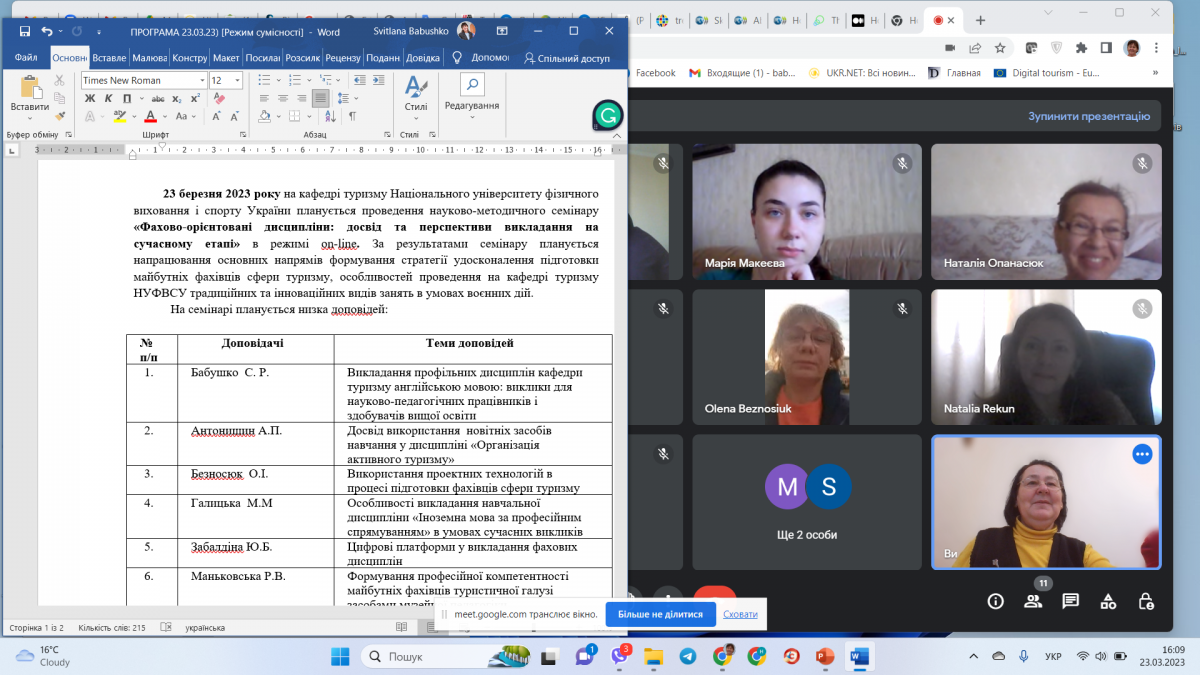The height and width of the screenshot is (675, 1200).
Task: Open the Grammarly green G button
Action: tap(608, 116)
